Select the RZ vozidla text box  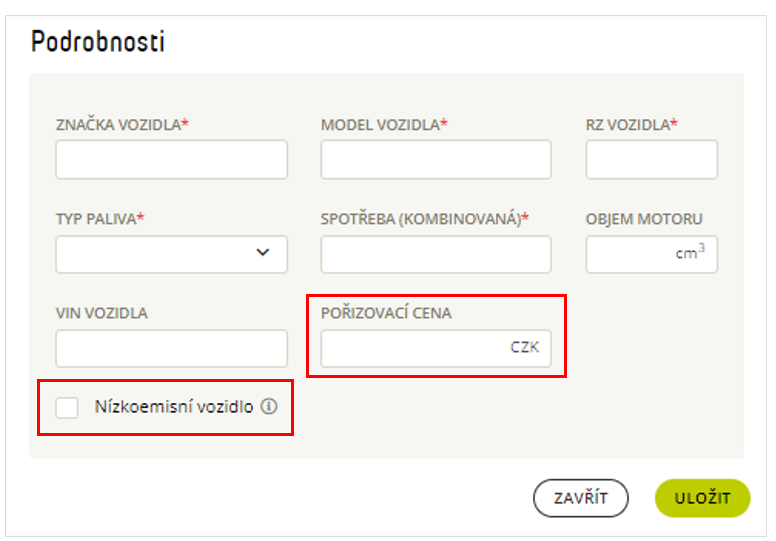[x=652, y=159]
